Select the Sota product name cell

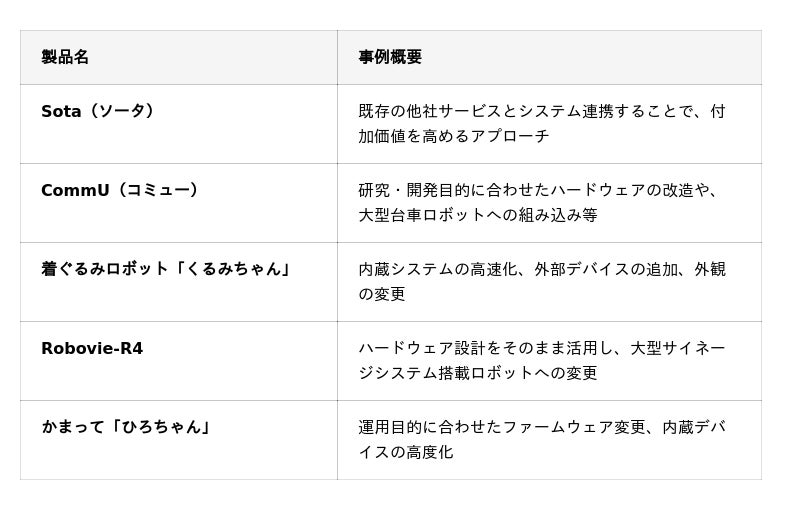point(59,111)
